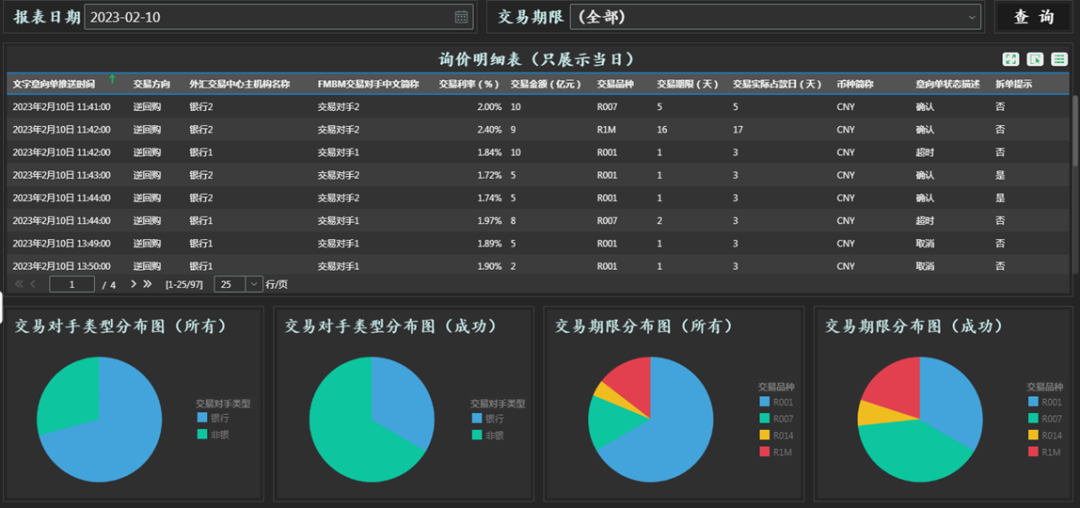Image resolution: width=1080 pixels, height=508 pixels.
Task: Expand the 交易期限 dropdown
Action: pos(973,17)
